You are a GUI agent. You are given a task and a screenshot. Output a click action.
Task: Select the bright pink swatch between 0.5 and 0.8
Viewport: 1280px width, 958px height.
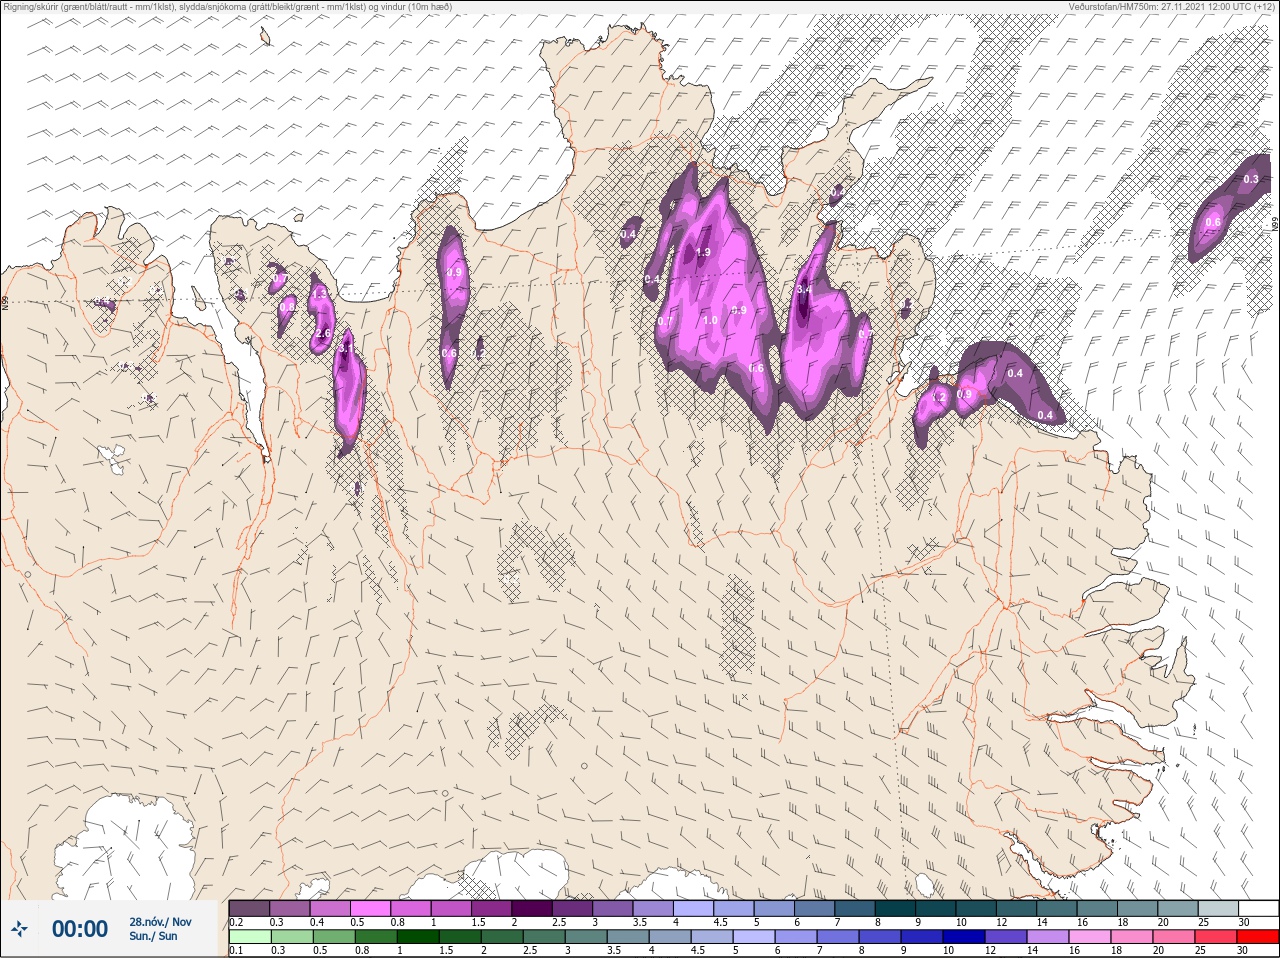[370, 908]
